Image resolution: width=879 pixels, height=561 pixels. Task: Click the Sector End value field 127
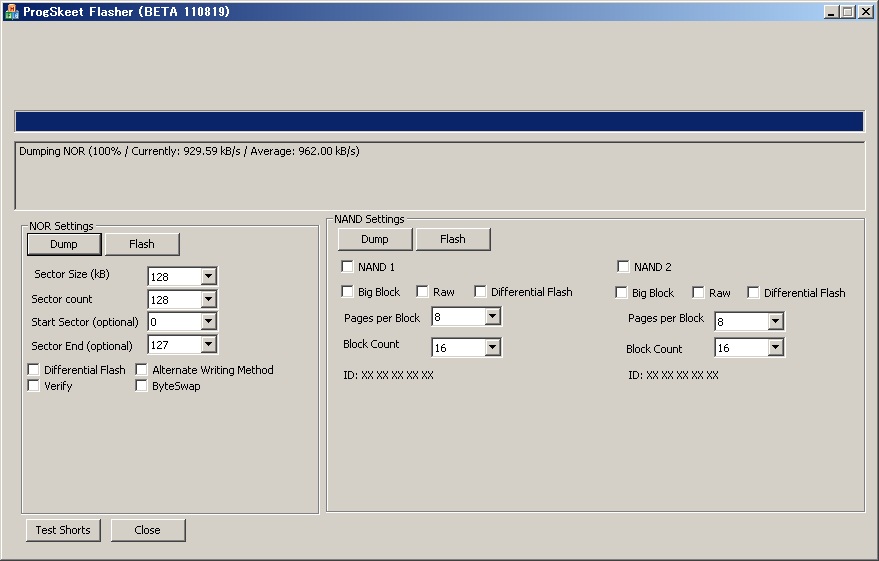coord(175,345)
